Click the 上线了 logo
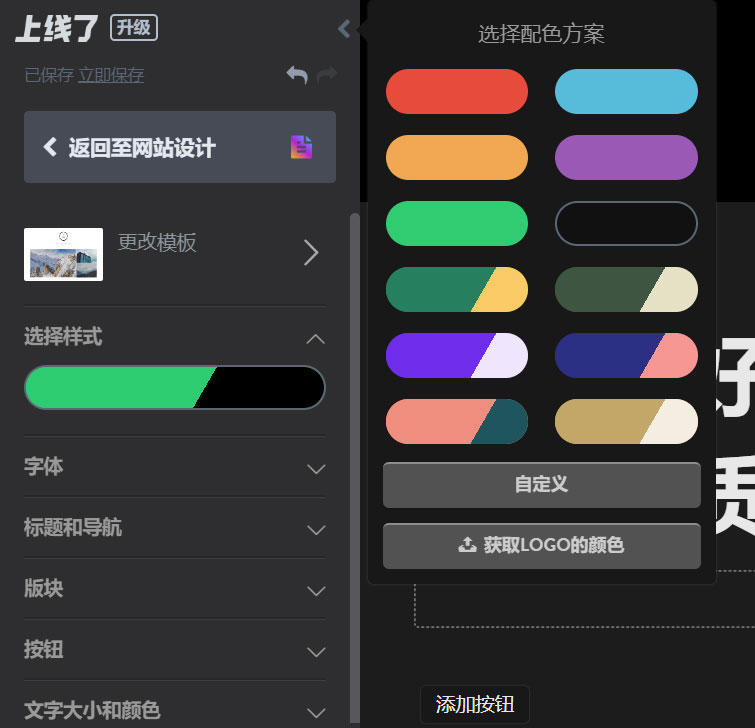 (x=56, y=28)
